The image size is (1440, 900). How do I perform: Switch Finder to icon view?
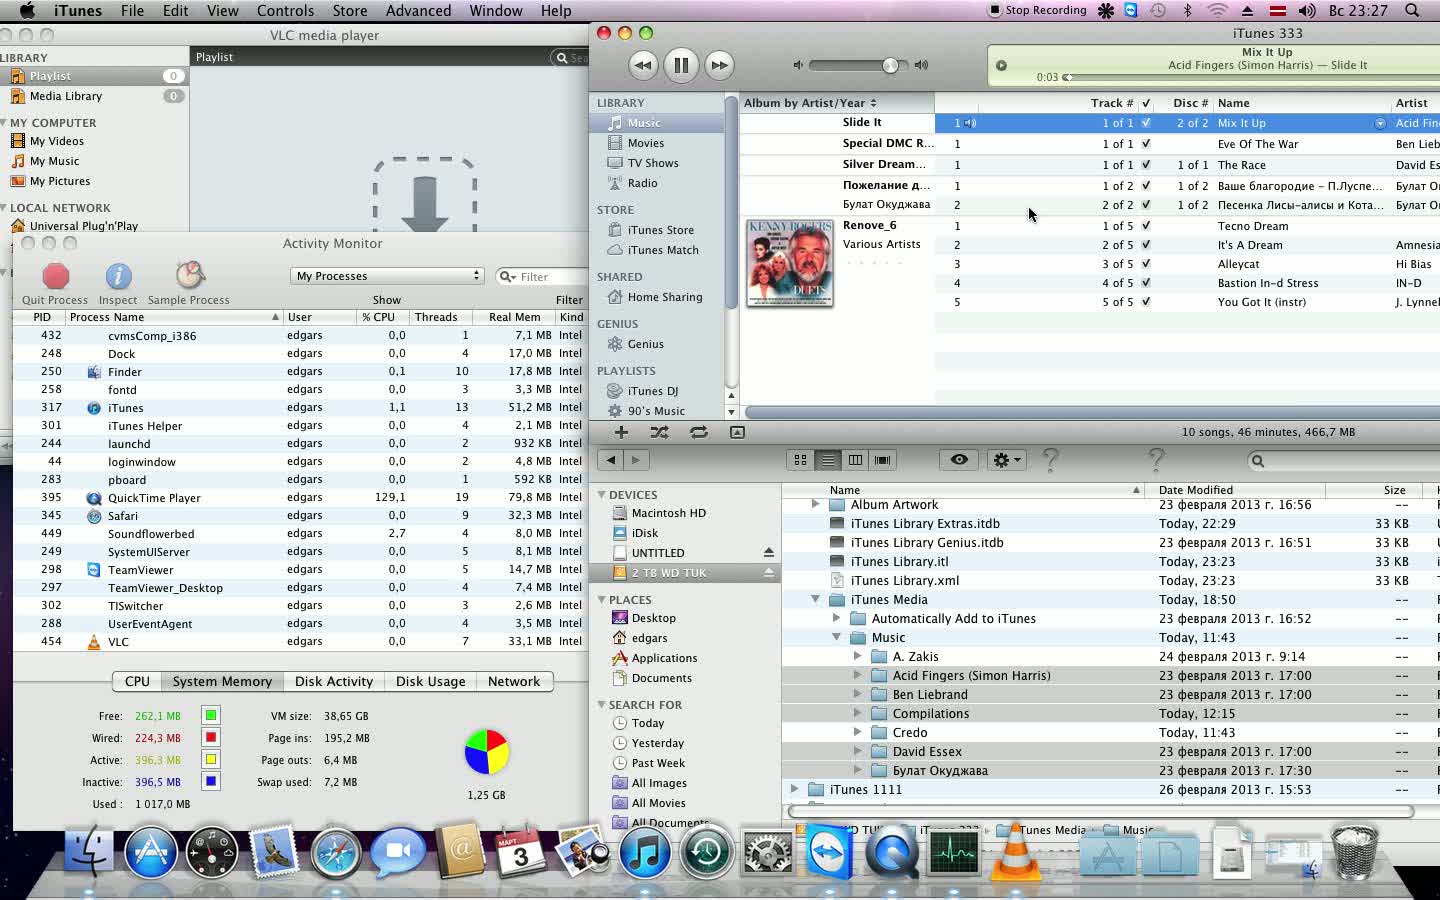pos(800,460)
